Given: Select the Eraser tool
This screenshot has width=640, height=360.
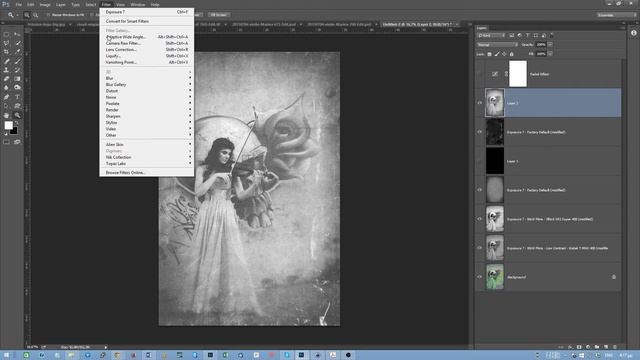Looking at the screenshot, I should tap(7, 79).
